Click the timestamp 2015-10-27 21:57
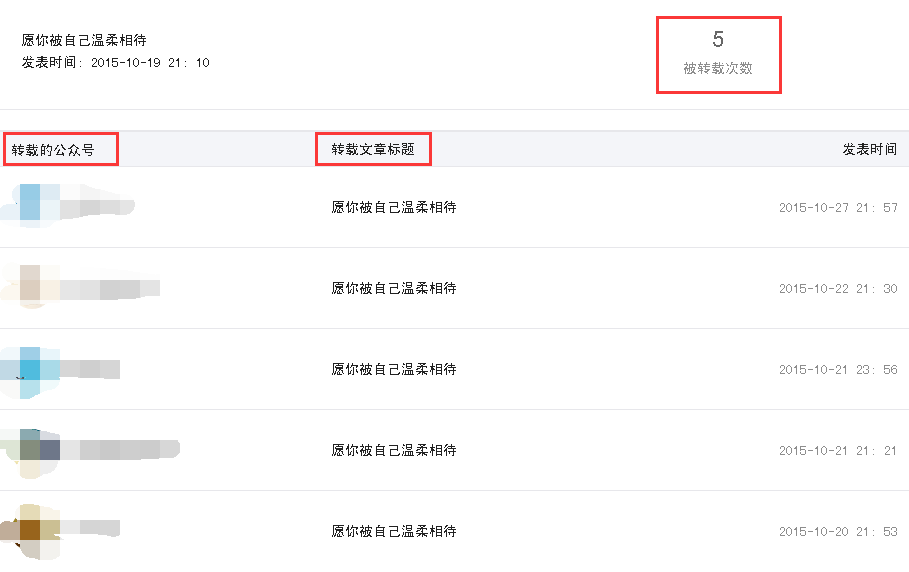 point(838,207)
